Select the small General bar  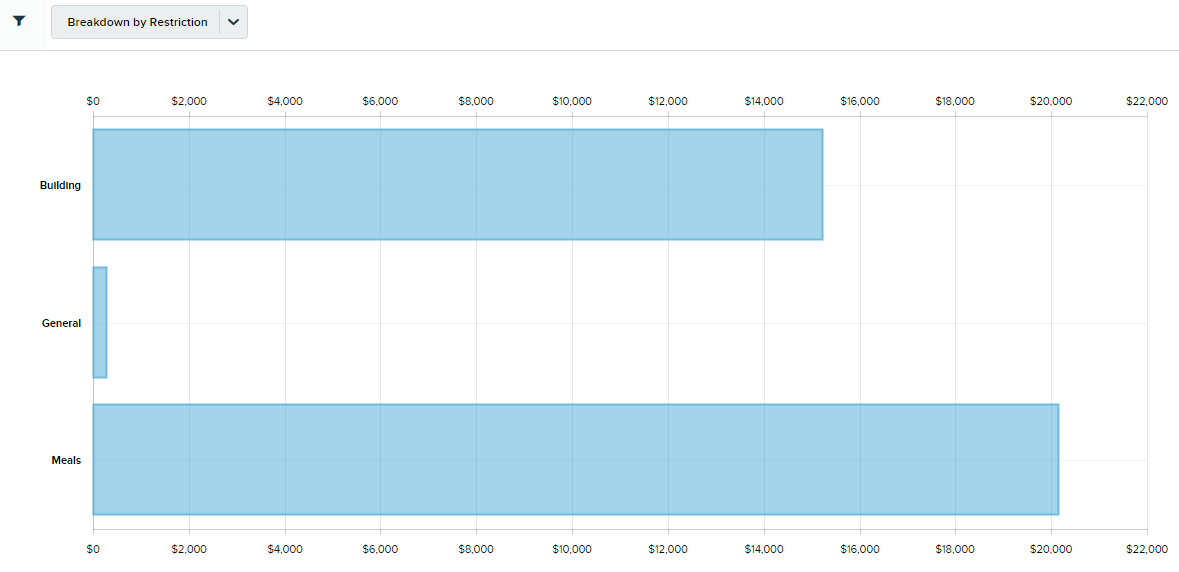coord(100,322)
